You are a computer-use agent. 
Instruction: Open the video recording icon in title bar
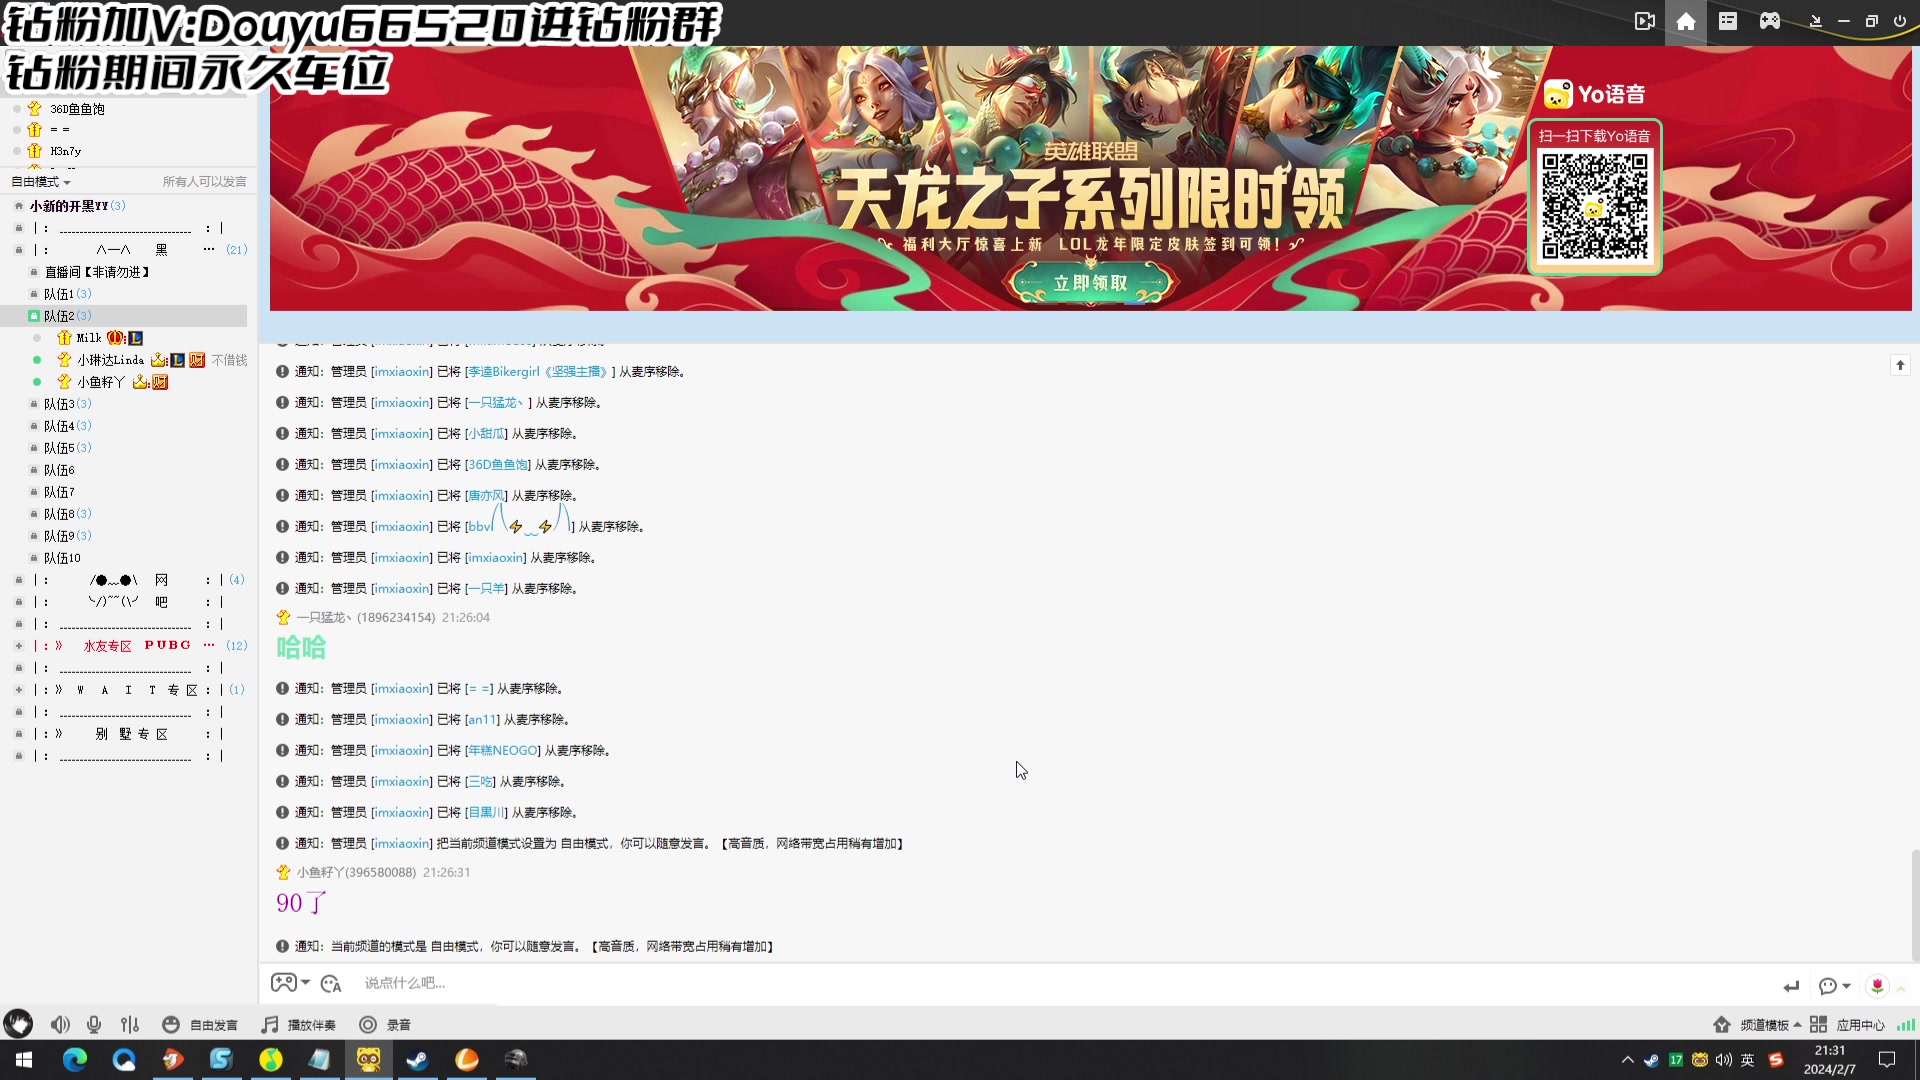tap(1644, 21)
